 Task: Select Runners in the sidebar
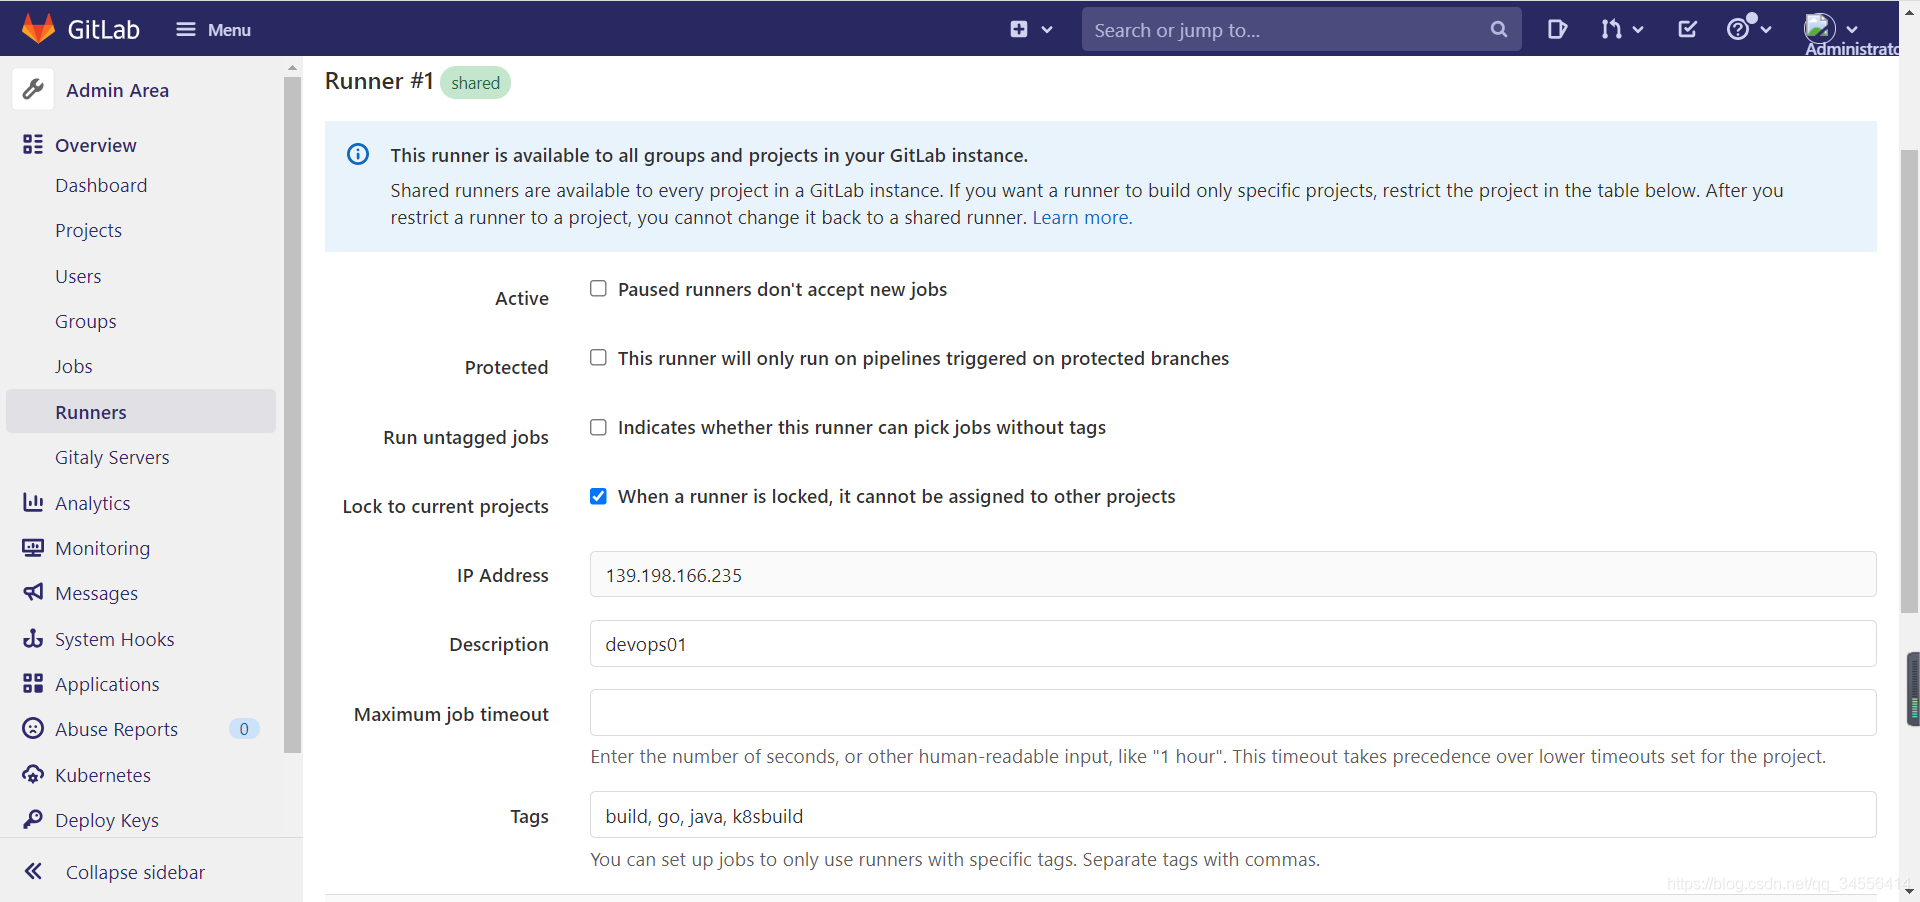[90, 411]
